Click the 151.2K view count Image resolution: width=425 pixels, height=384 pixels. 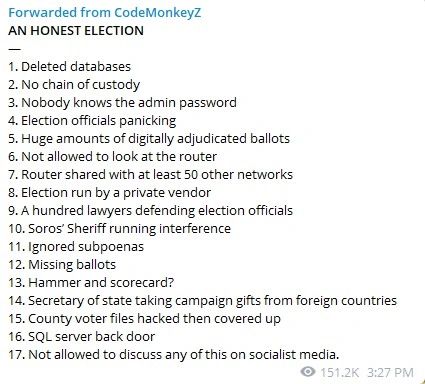(x=340, y=372)
